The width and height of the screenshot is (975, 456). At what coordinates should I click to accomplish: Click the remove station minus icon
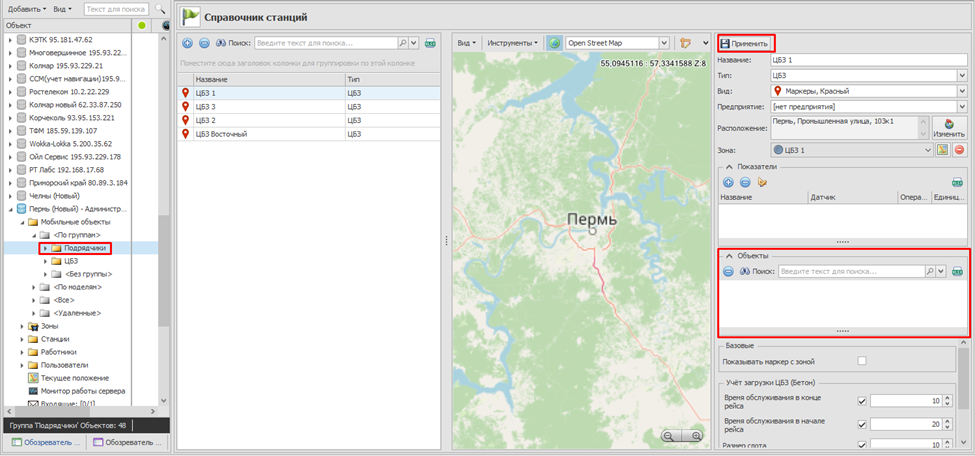click(x=204, y=44)
